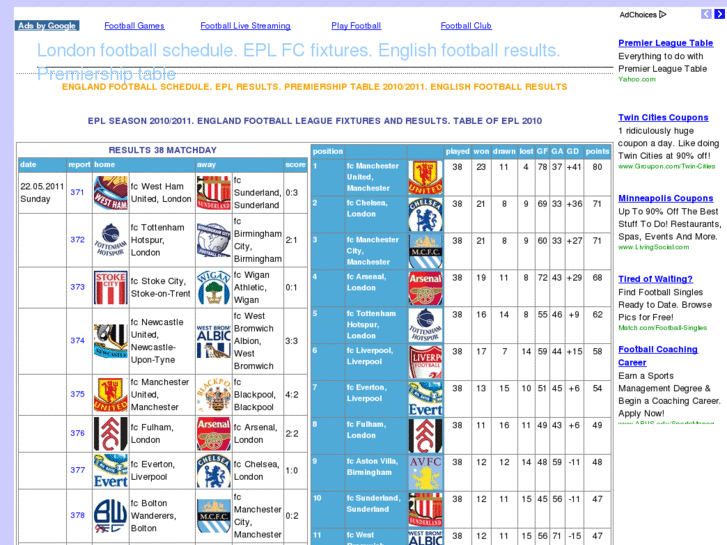Click Everton crest in league table position 7
Image resolution: width=727 pixels, height=545 pixels.
point(425,399)
